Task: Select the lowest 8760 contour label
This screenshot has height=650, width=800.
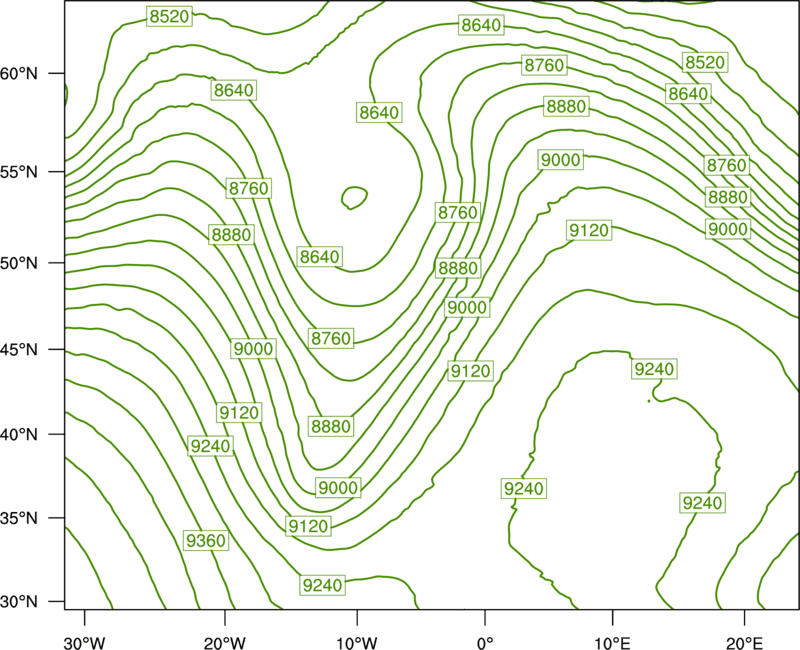Action: pos(331,338)
